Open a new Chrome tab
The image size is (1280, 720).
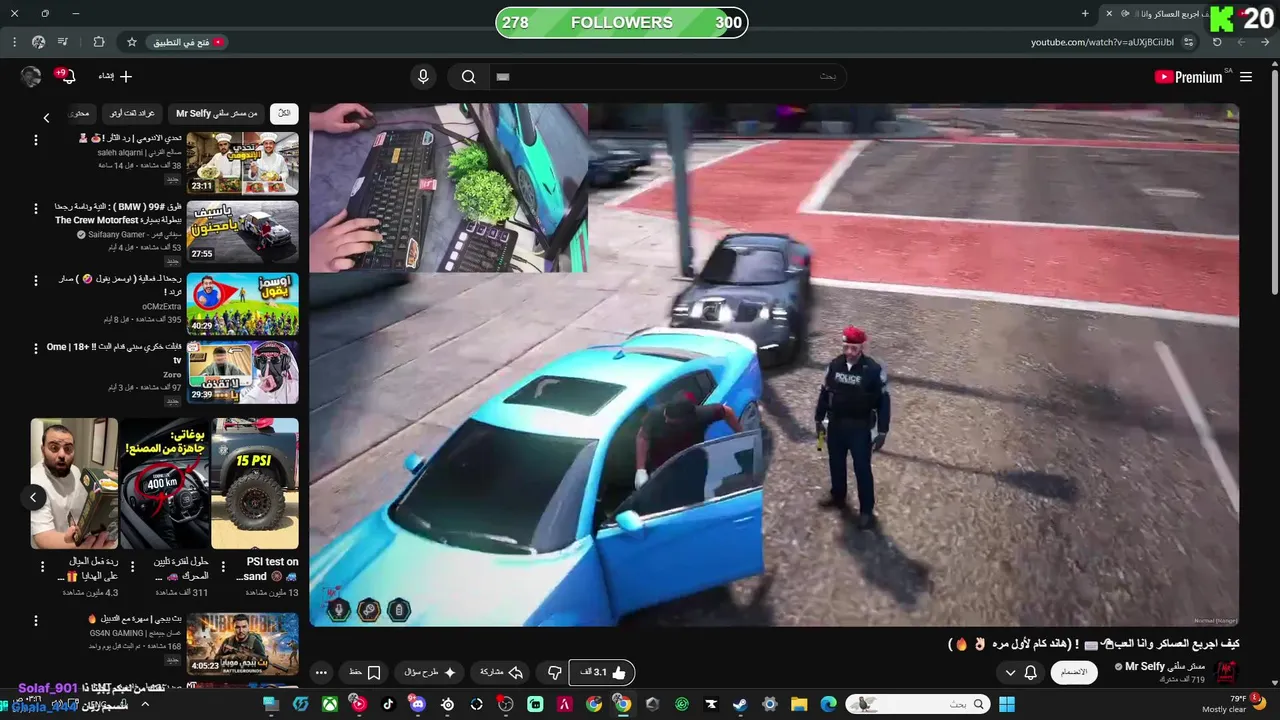coord(1085,14)
